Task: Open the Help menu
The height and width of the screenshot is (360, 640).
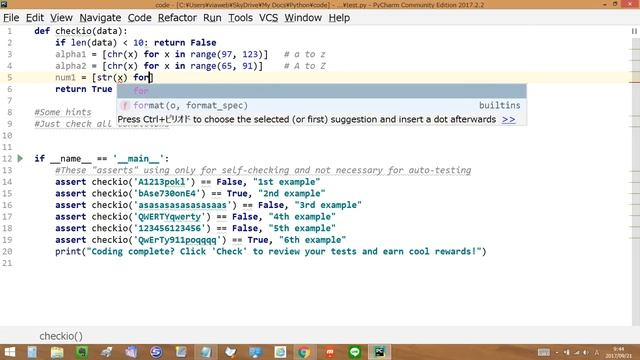Action: point(339,18)
